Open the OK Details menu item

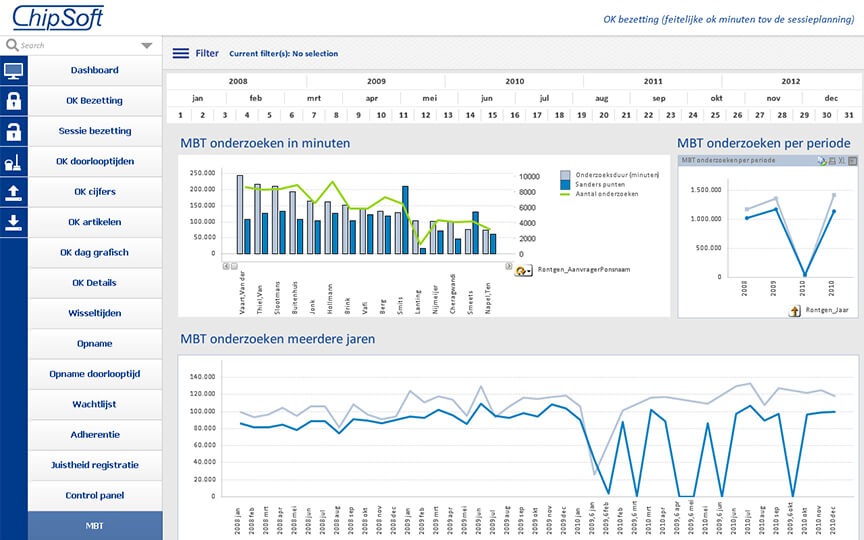[x=95, y=283]
